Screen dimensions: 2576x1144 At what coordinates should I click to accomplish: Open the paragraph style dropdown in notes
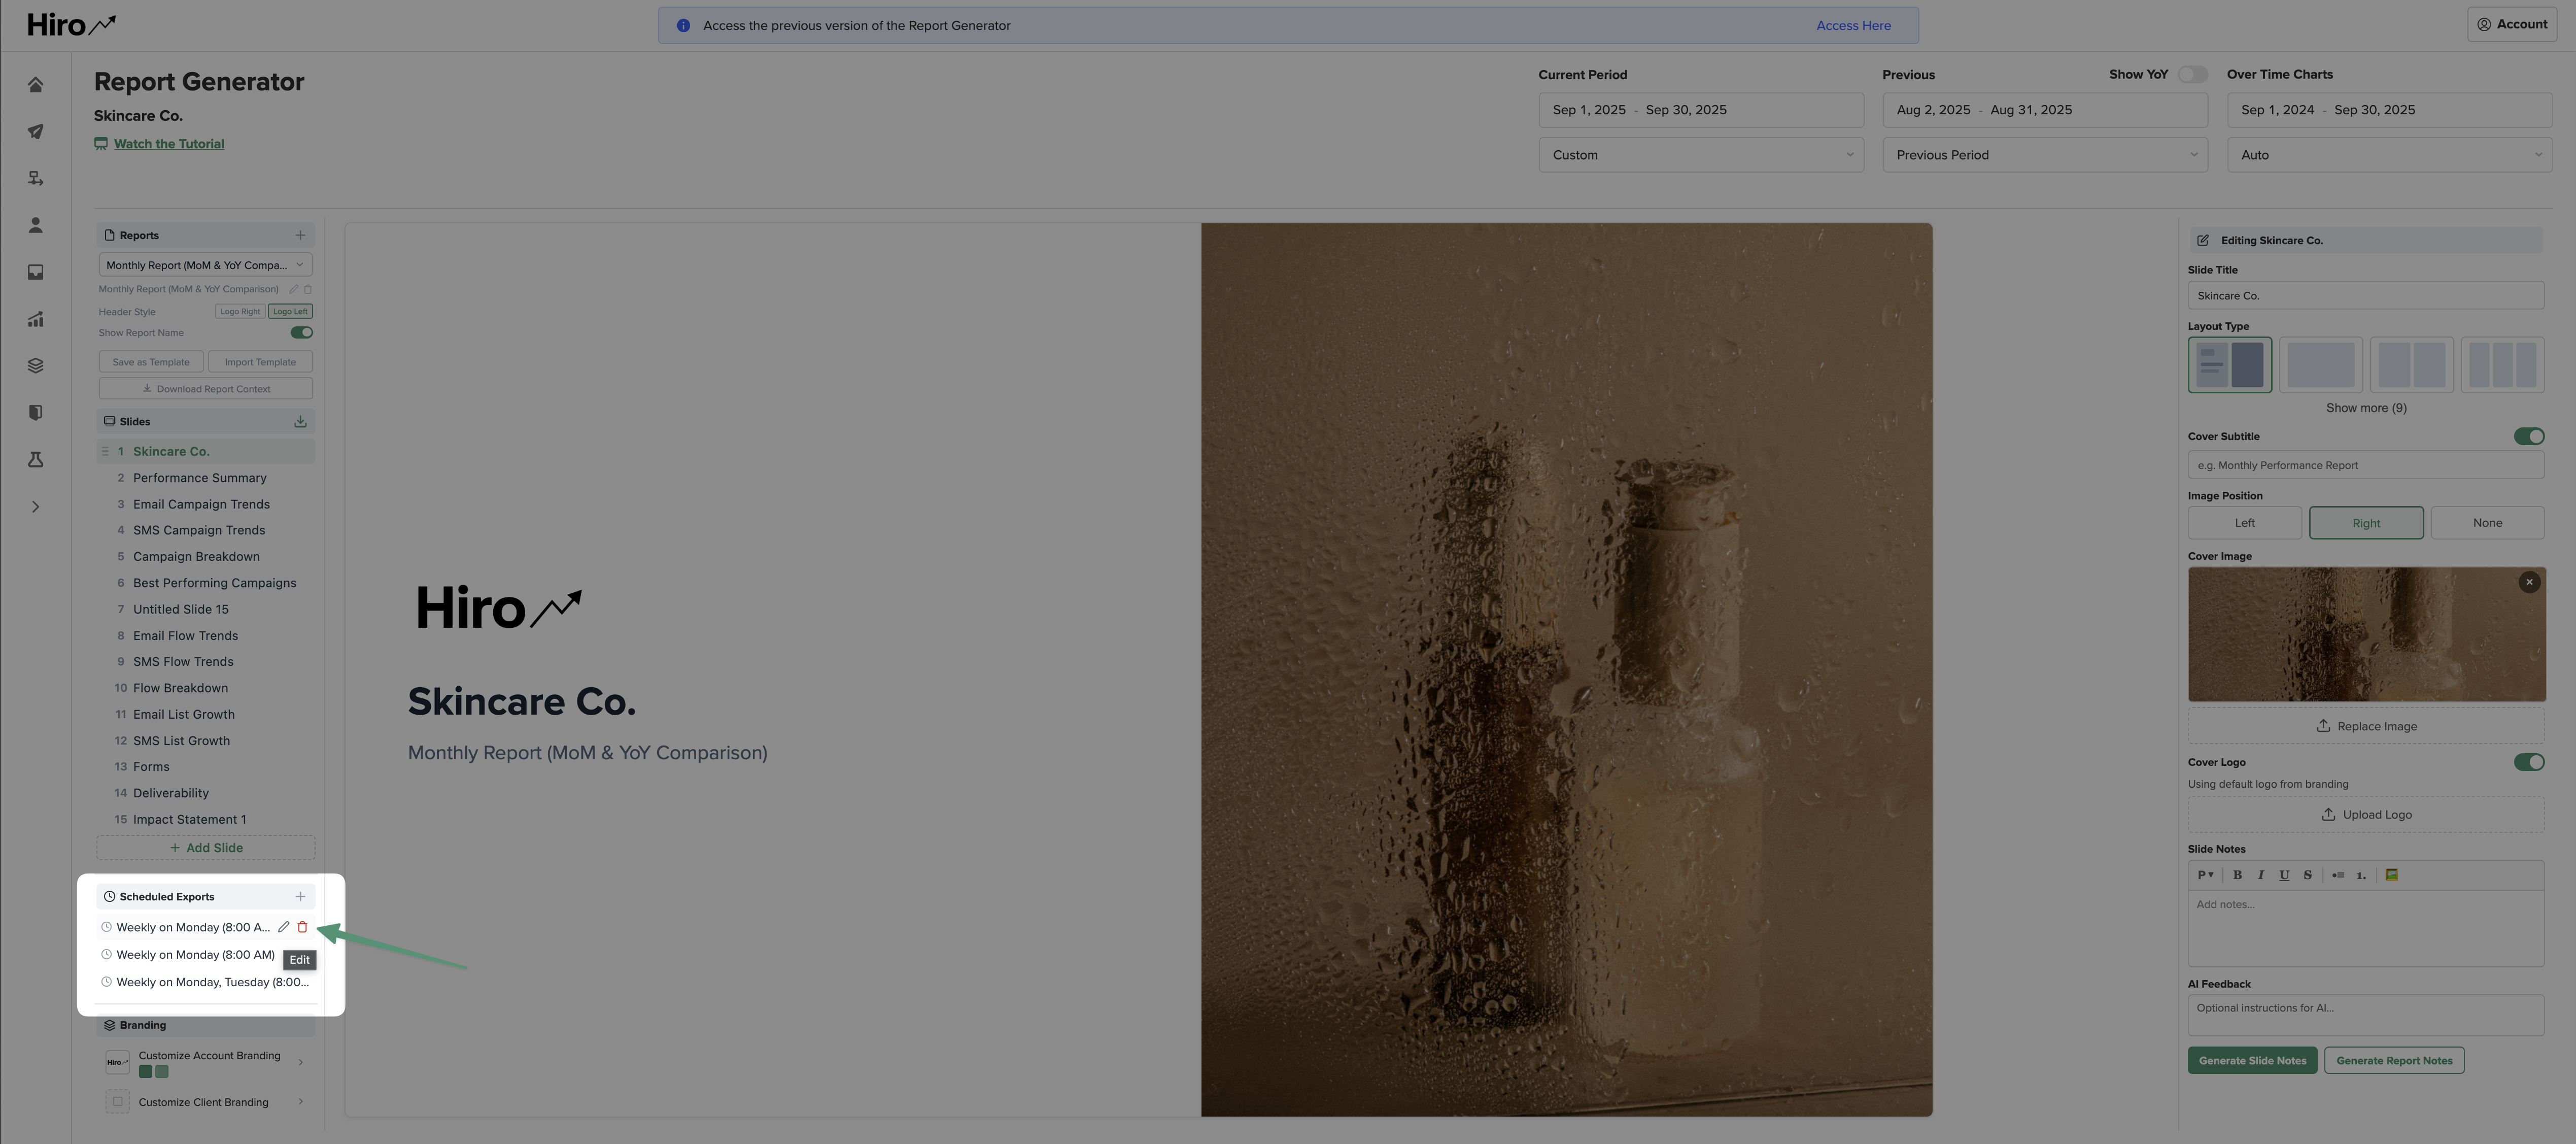pos(2205,875)
